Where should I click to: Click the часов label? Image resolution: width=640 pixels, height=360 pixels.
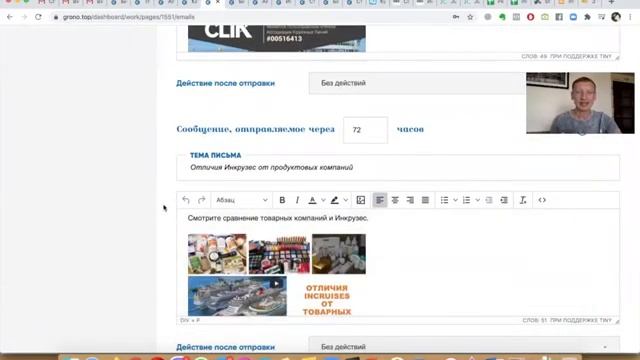(x=410, y=129)
